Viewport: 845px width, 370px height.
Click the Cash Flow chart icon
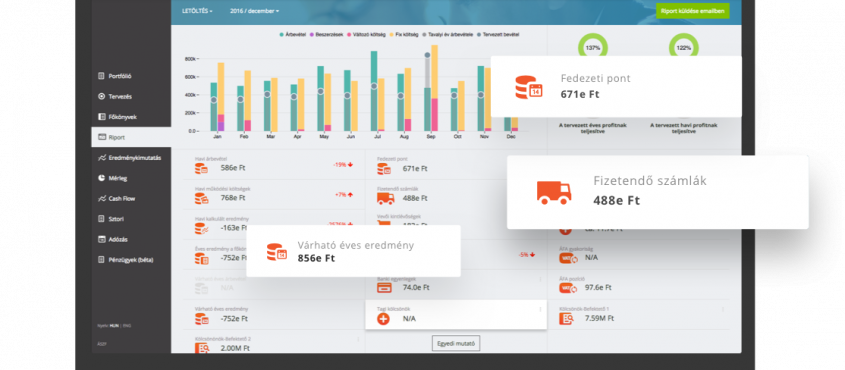click(101, 198)
